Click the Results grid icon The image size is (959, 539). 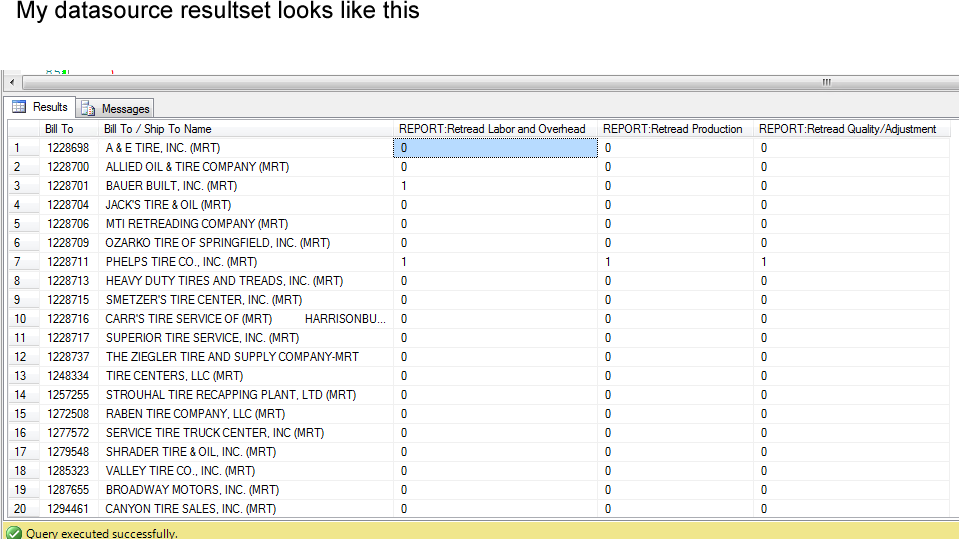19,107
